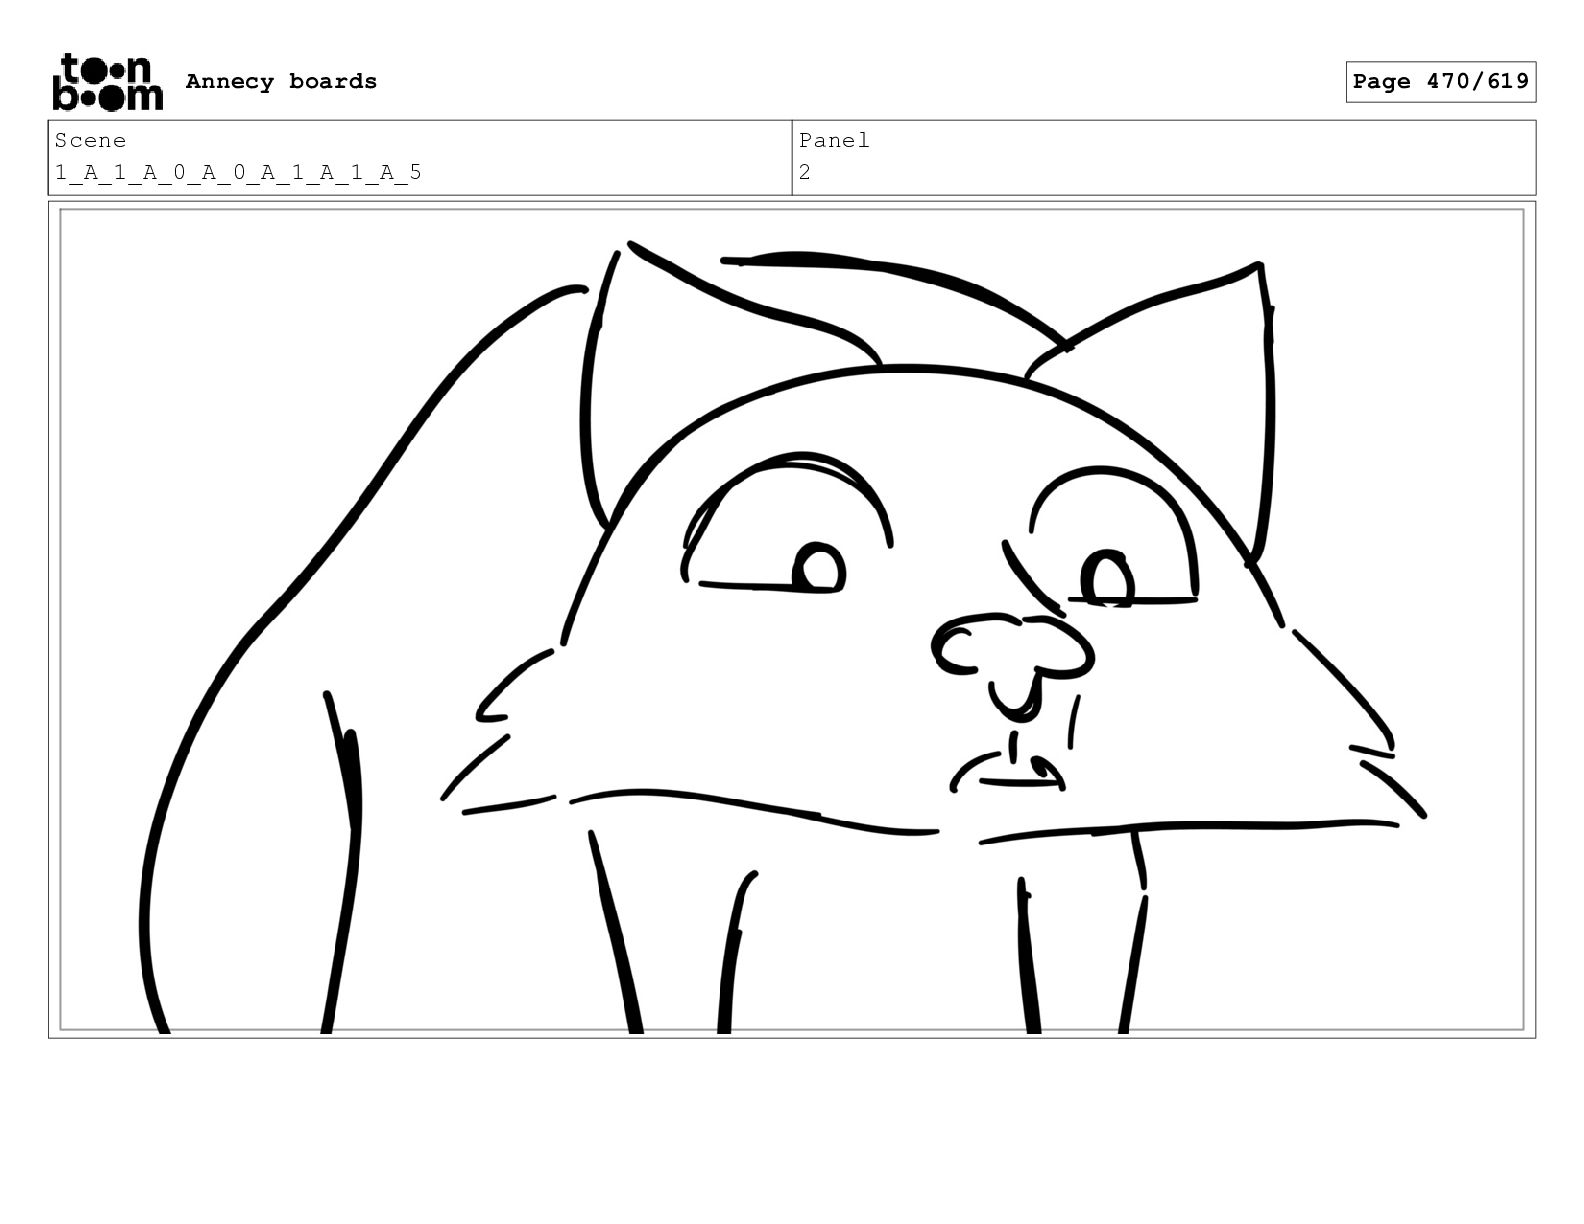Select the 'Annecy boards' title text

tap(281, 82)
